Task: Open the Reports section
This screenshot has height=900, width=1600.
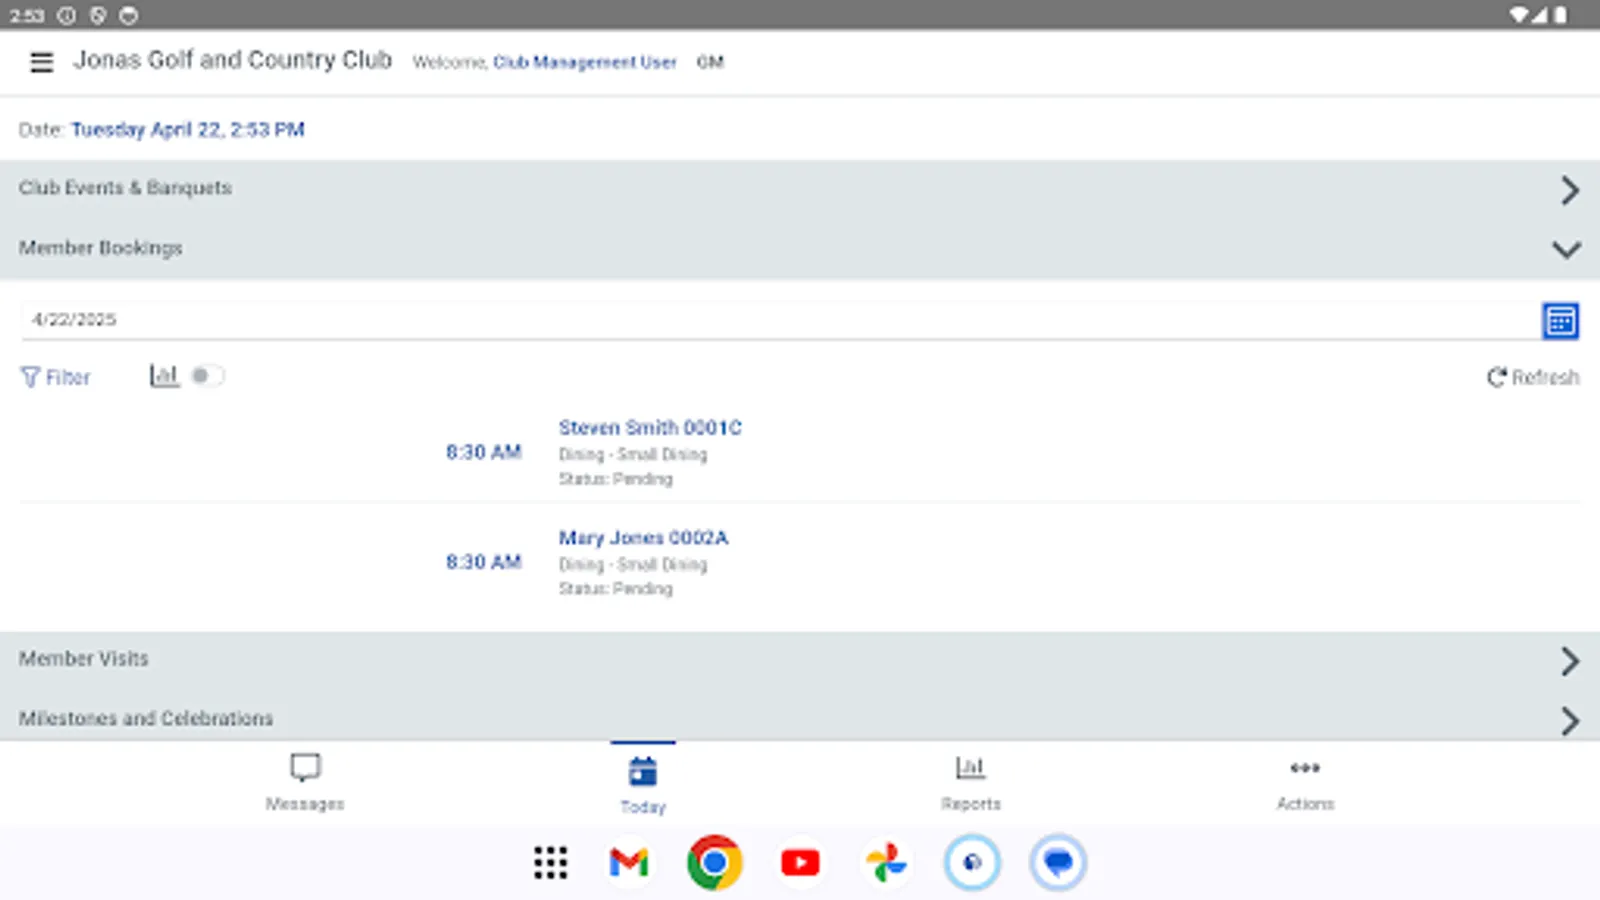Action: click(971, 783)
